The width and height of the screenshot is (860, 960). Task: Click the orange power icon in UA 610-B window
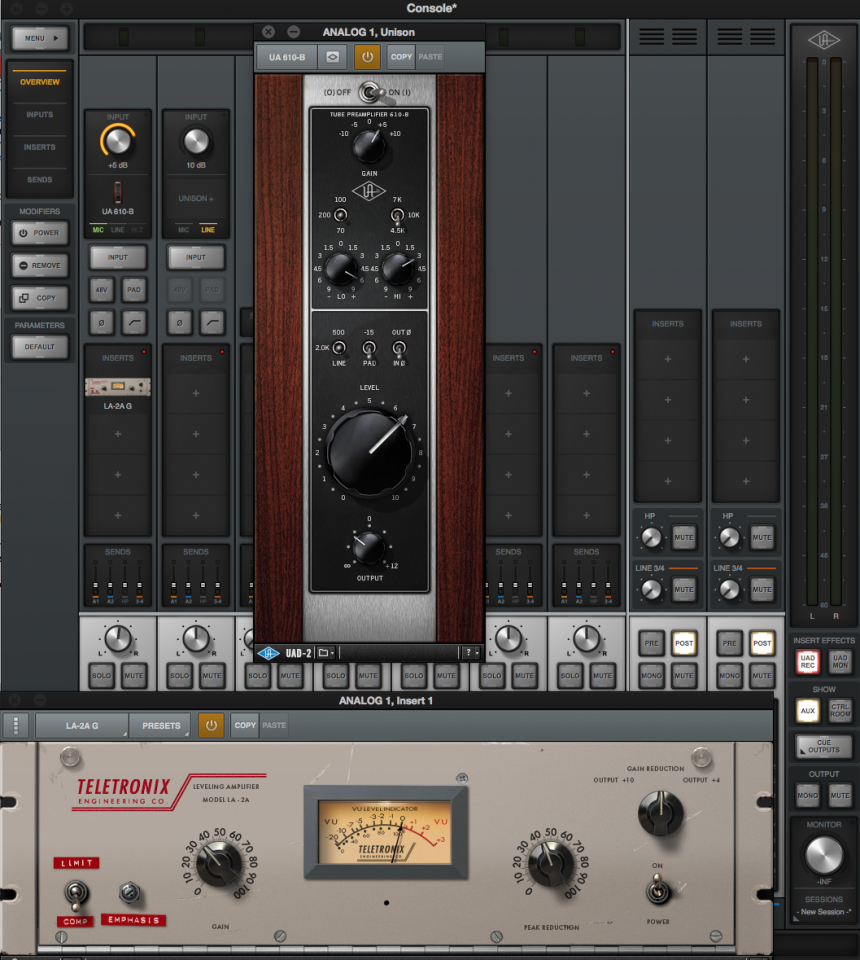point(367,57)
